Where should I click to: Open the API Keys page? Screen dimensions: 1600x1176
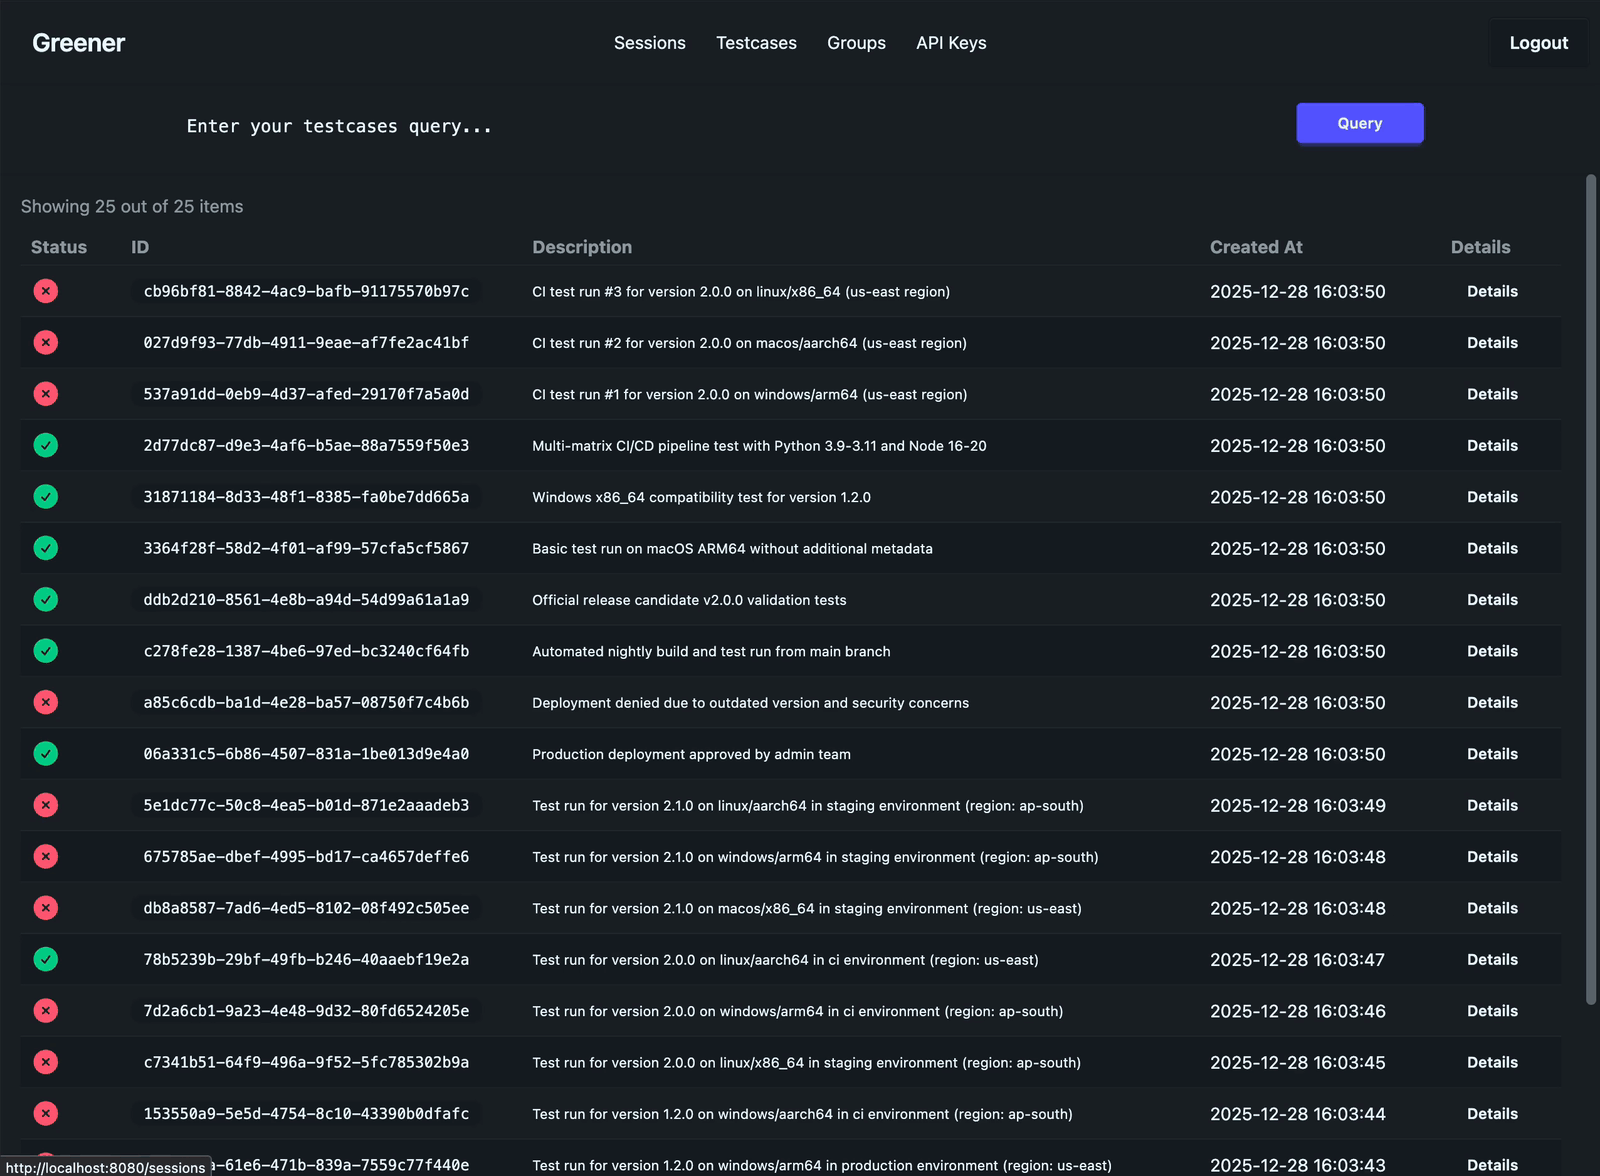951,43
